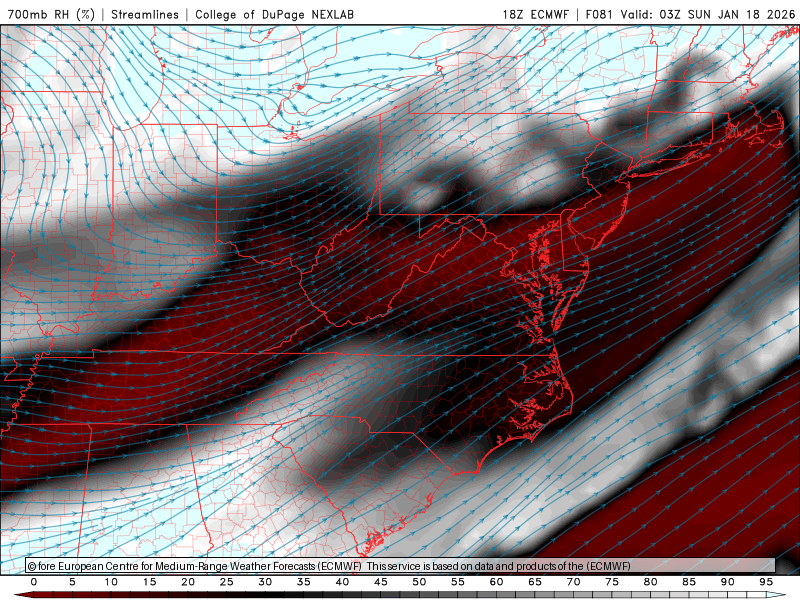
Task: Select the "Streamlines" label in header
Action: point(145,14)
